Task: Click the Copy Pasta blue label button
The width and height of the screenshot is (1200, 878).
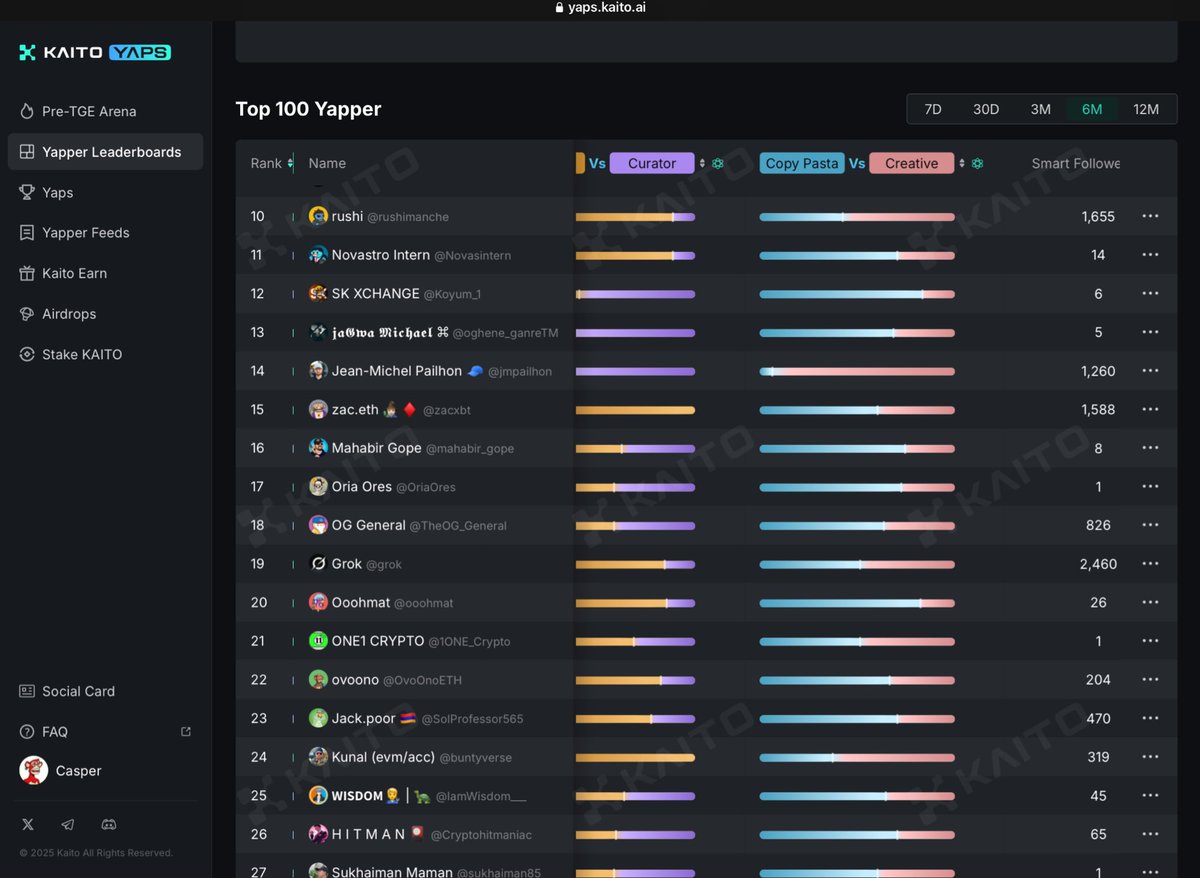Action: pos(802,163)
